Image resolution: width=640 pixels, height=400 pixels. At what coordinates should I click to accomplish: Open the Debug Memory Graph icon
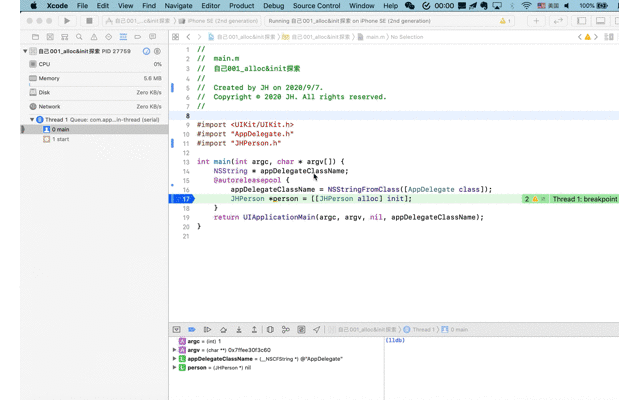click(286, 329)
